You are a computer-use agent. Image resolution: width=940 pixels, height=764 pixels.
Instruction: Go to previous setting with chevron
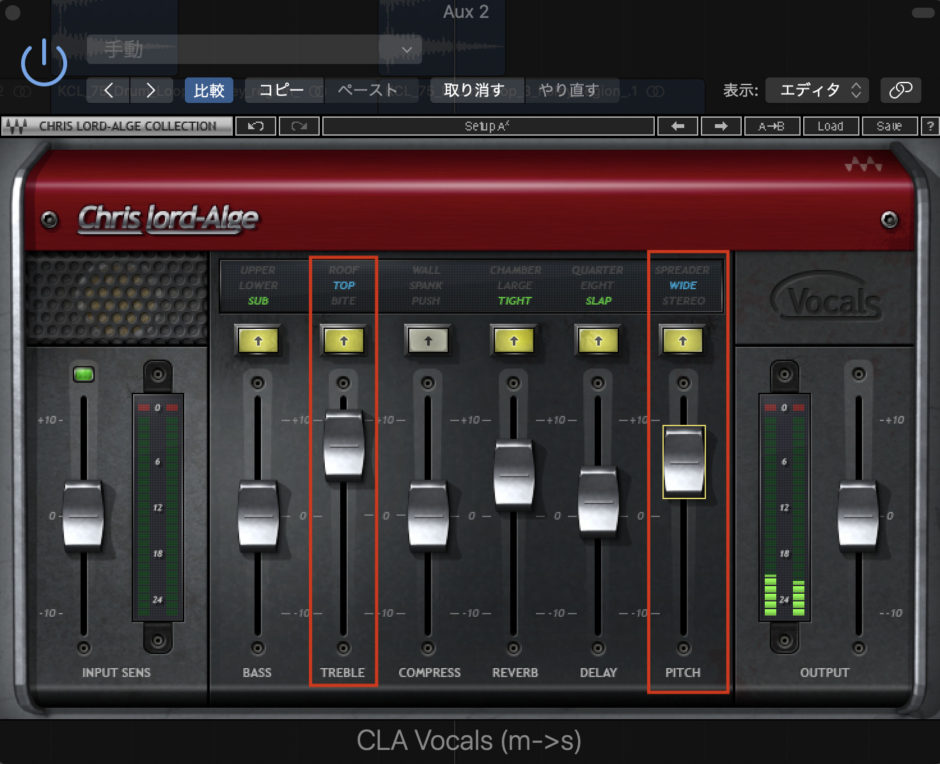[x=109, y=90]
